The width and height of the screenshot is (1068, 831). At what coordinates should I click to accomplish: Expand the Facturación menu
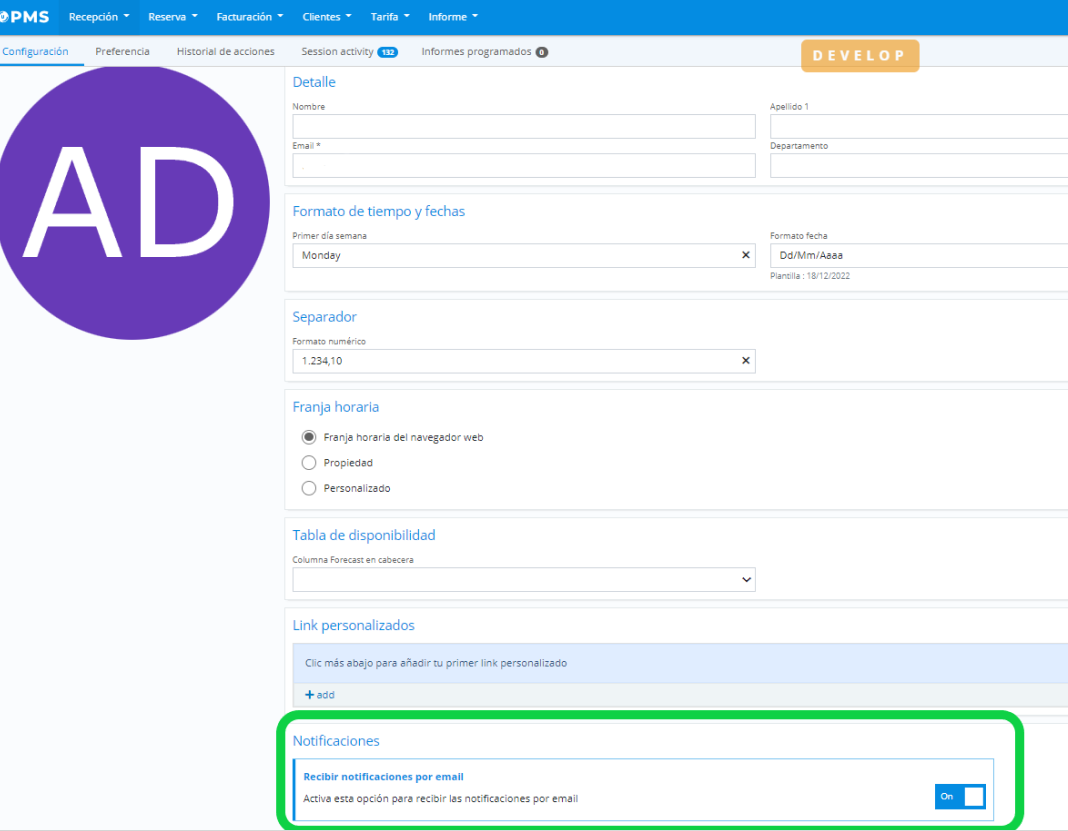click(x=249, y=17)
